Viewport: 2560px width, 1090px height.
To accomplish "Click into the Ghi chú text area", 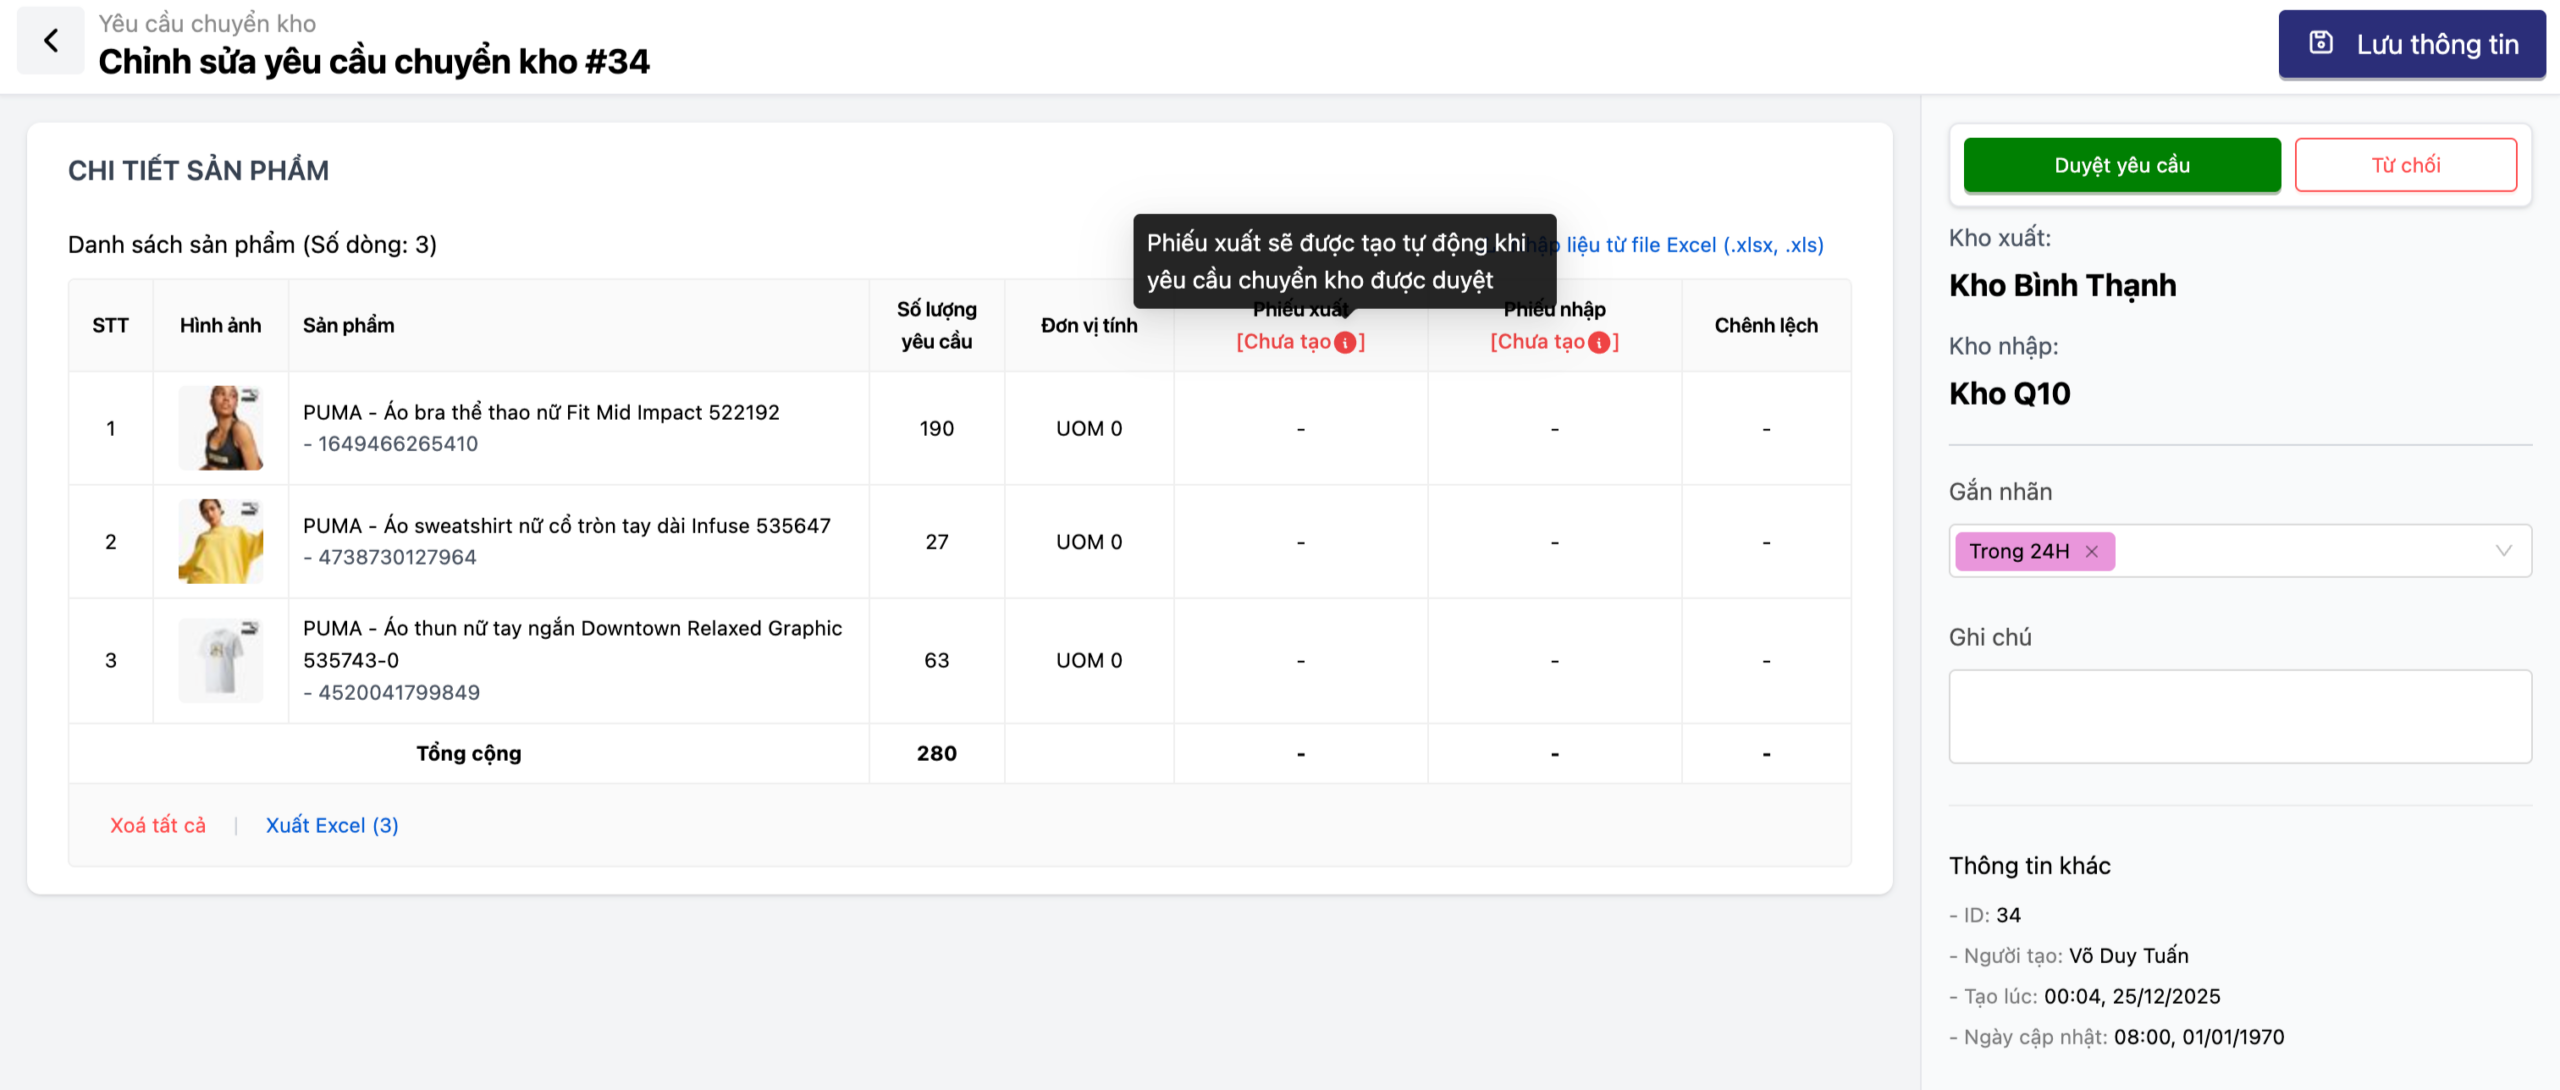I will [x=2239, y=716].
